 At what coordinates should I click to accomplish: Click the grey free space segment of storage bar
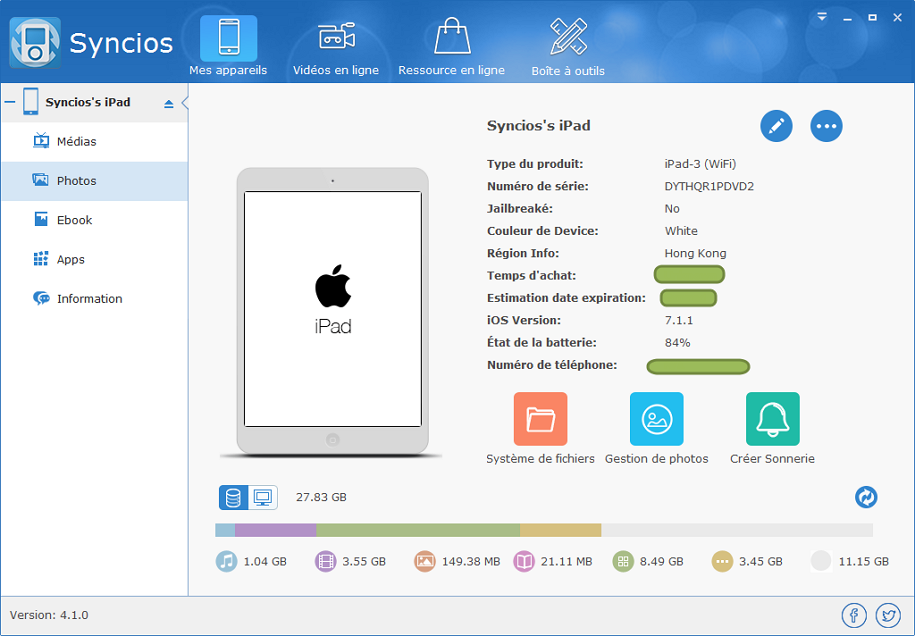[737, 530]
